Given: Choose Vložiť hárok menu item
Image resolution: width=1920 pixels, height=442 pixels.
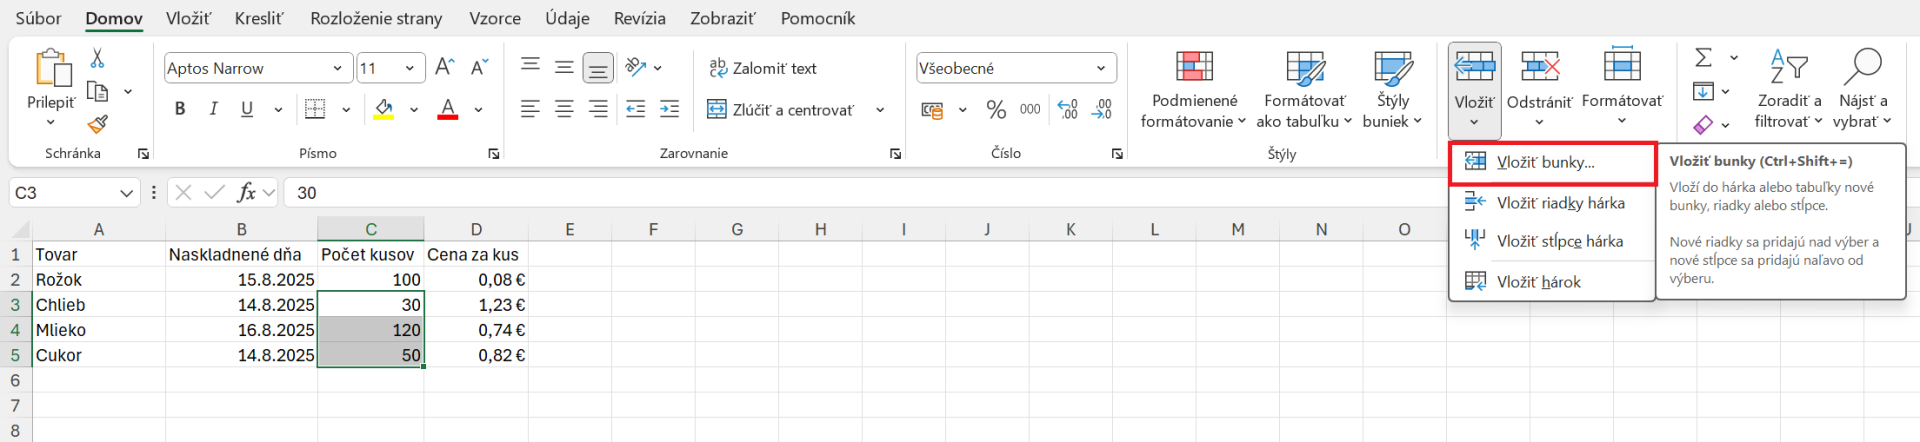Looking at the screenshot, I should [x=1553, y=282].
